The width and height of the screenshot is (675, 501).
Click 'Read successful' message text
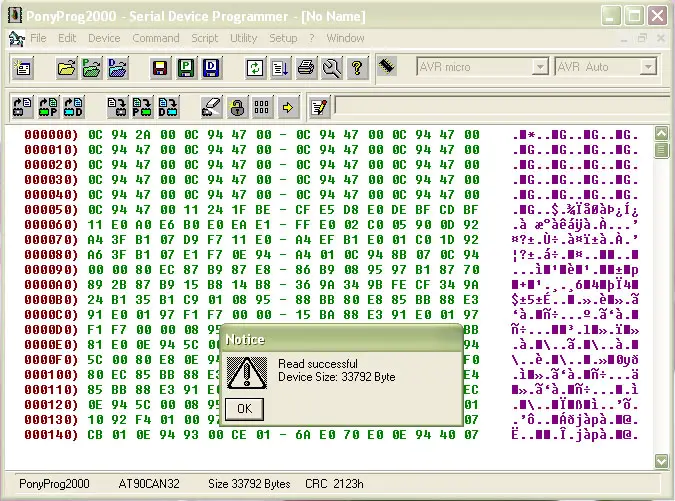click(x=318, y=364)
